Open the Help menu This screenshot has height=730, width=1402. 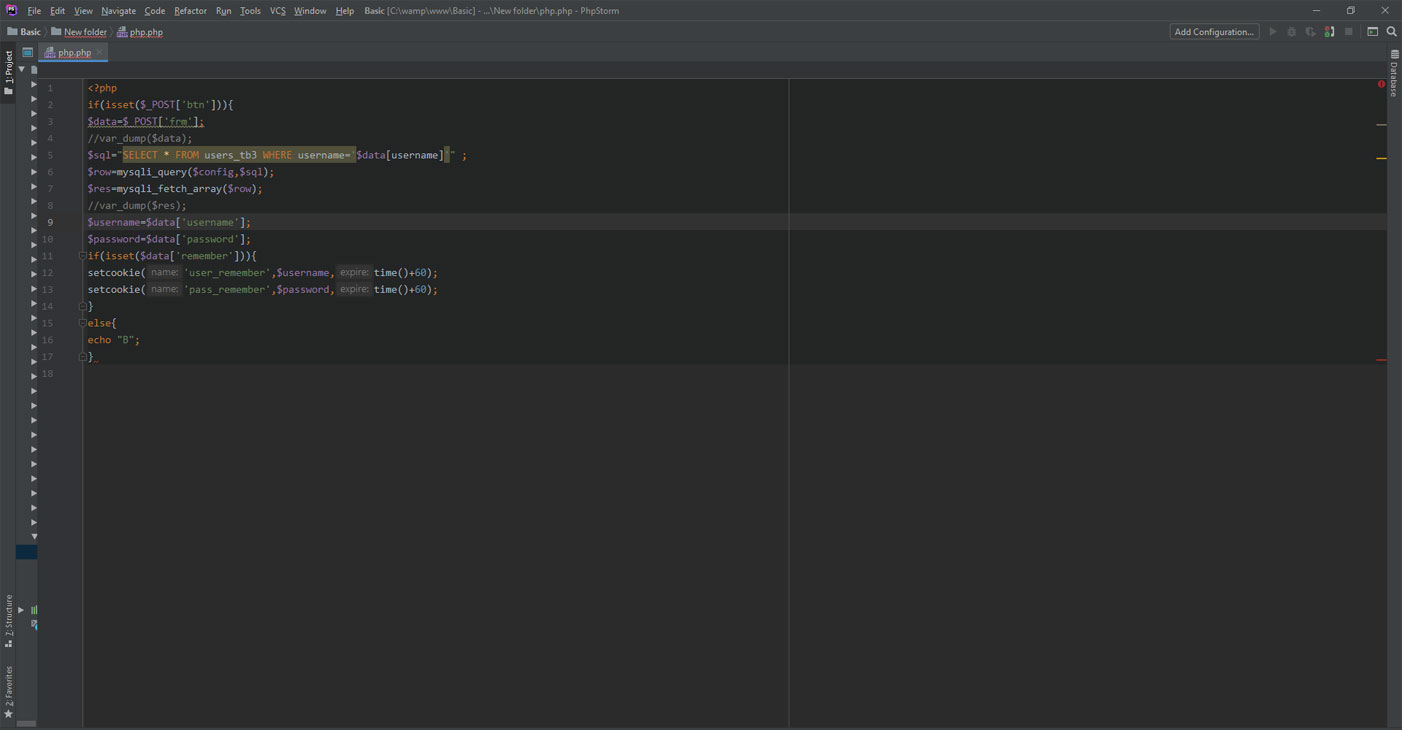pyautogui.click(x=345, y=11)
